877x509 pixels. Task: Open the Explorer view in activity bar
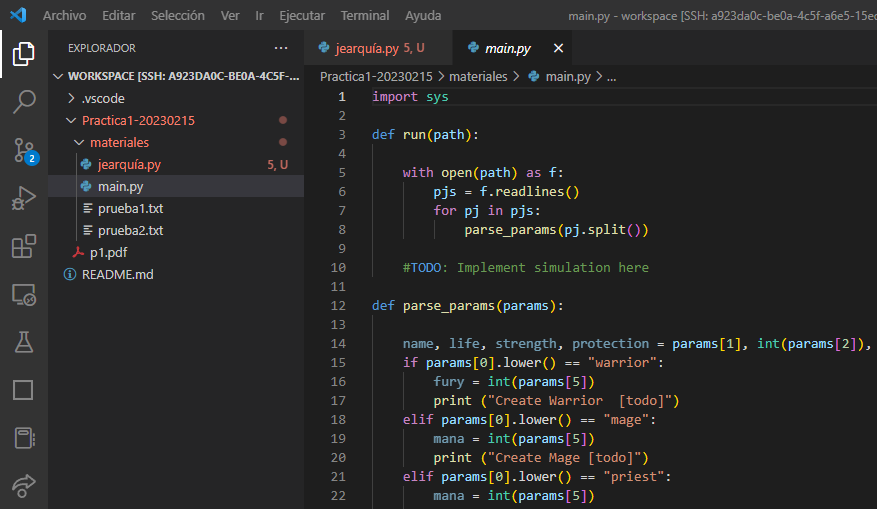[x=23, y=54]
